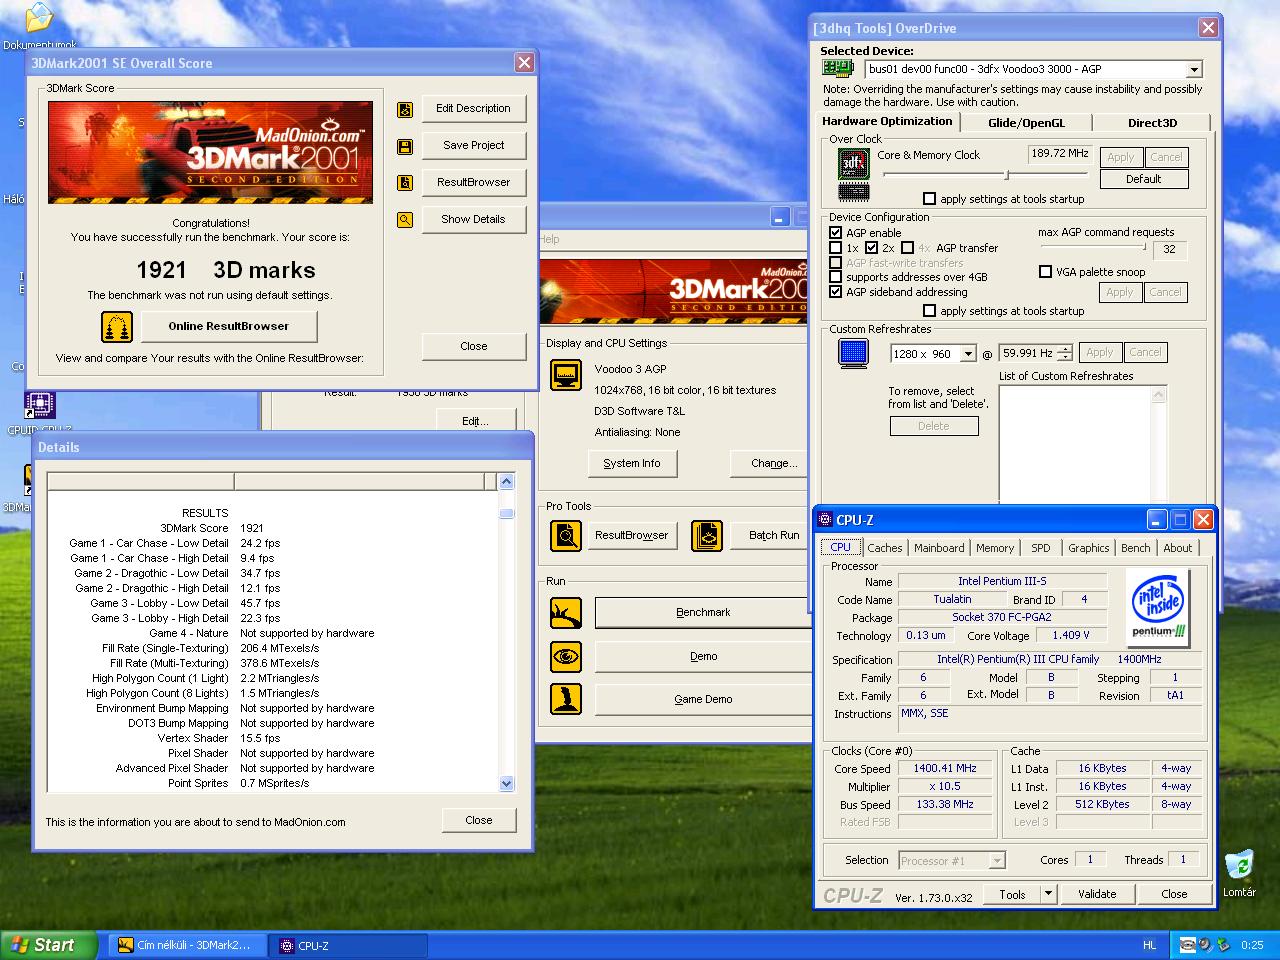Open the CPU-Z Tools dropdown arrow
Viewport: 1280px width, 960px height.
tap(1048, 894)
